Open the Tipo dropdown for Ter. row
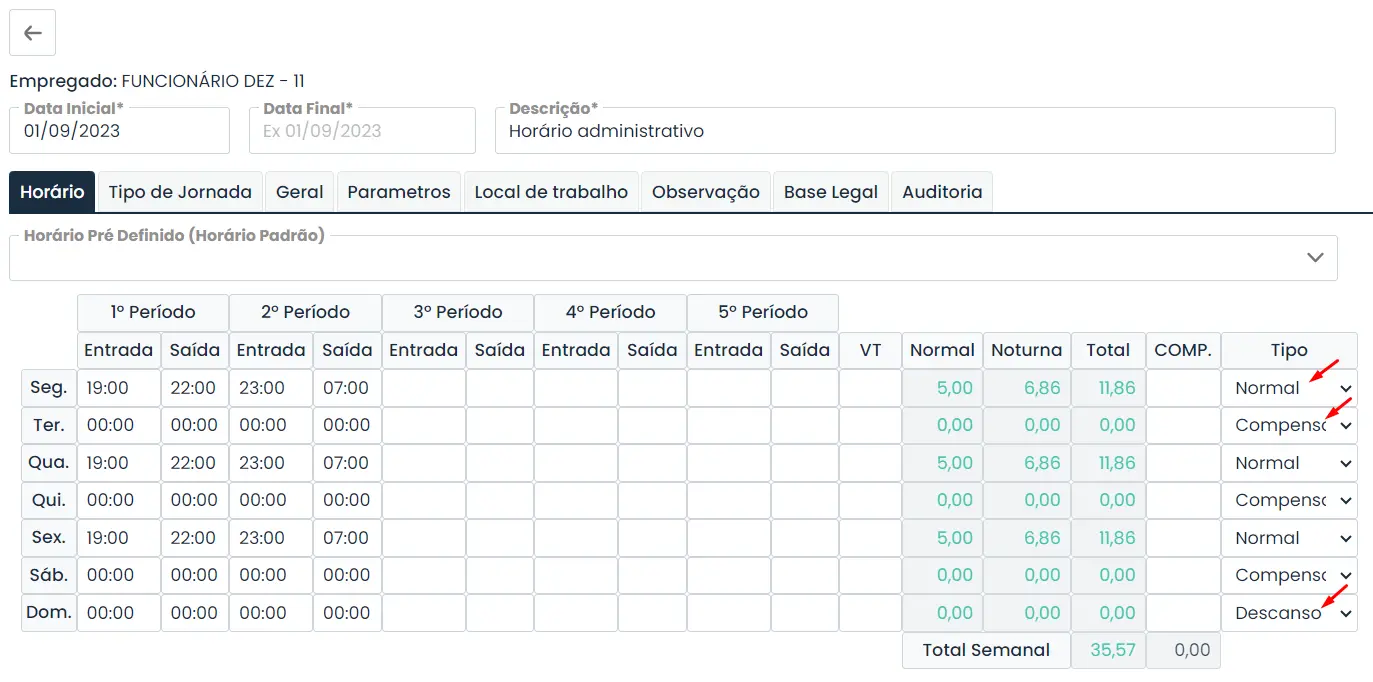Viewport: 1373px width, 682px height. [x=1289, y=425]
